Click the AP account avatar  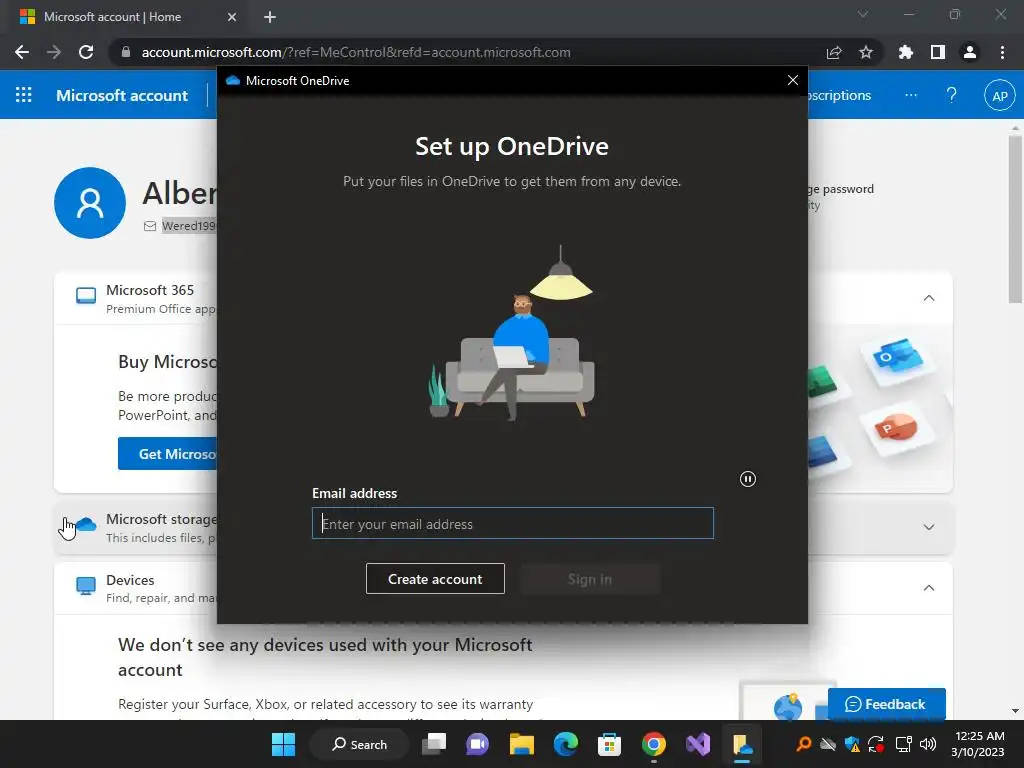[999, 95]
